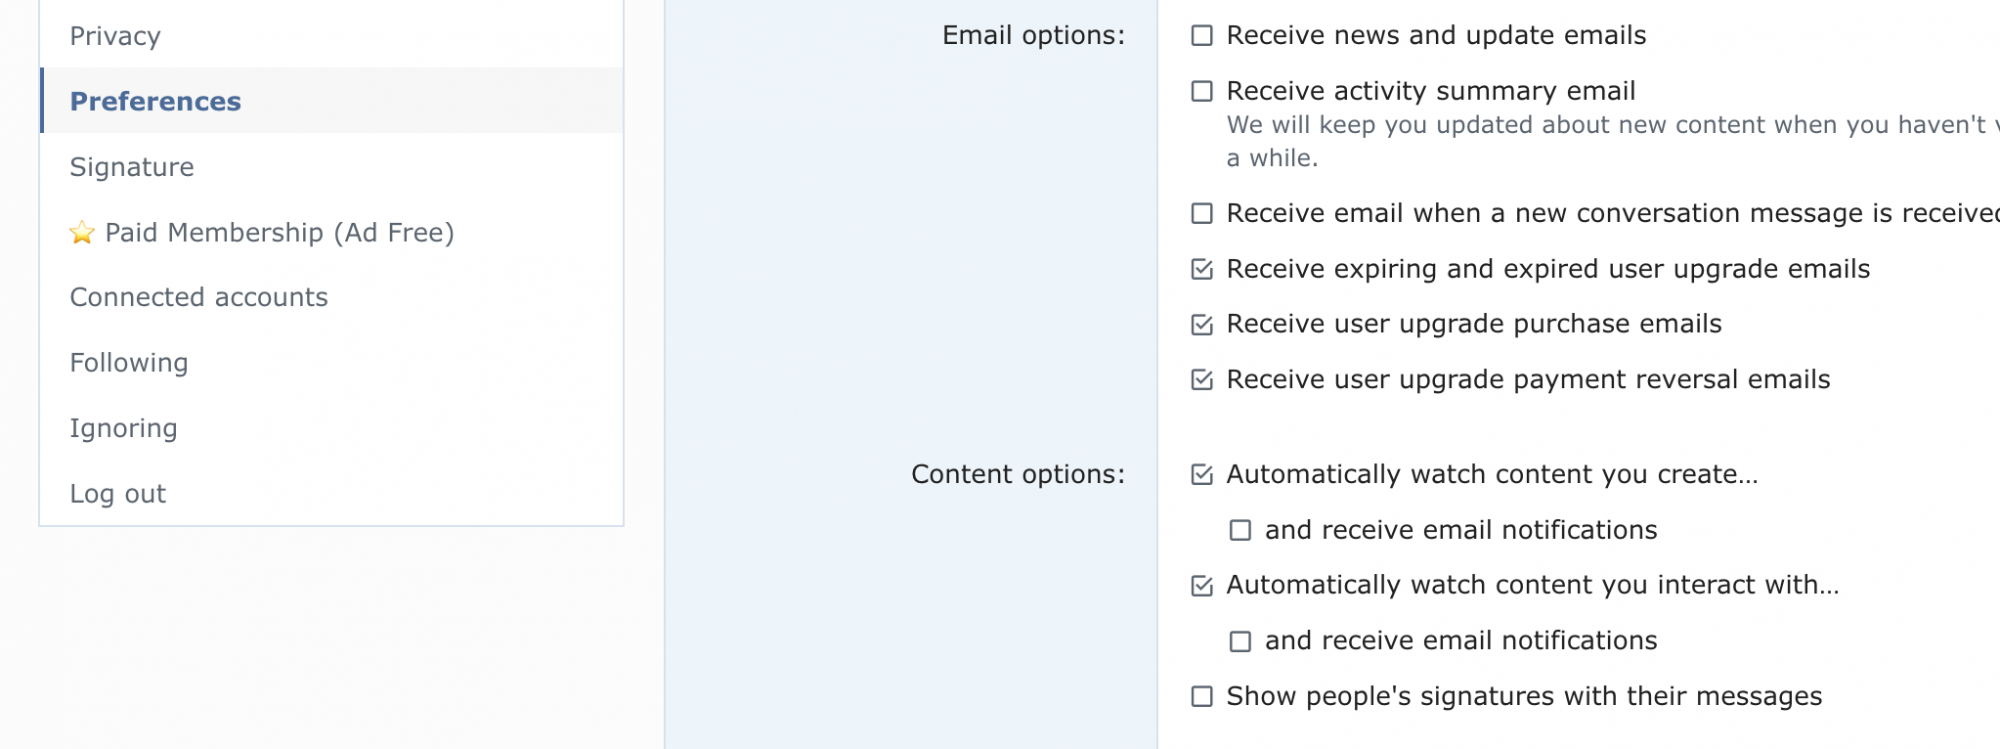
Task: Enable Show people's signatures with messages
Action: pos(1202,697)
